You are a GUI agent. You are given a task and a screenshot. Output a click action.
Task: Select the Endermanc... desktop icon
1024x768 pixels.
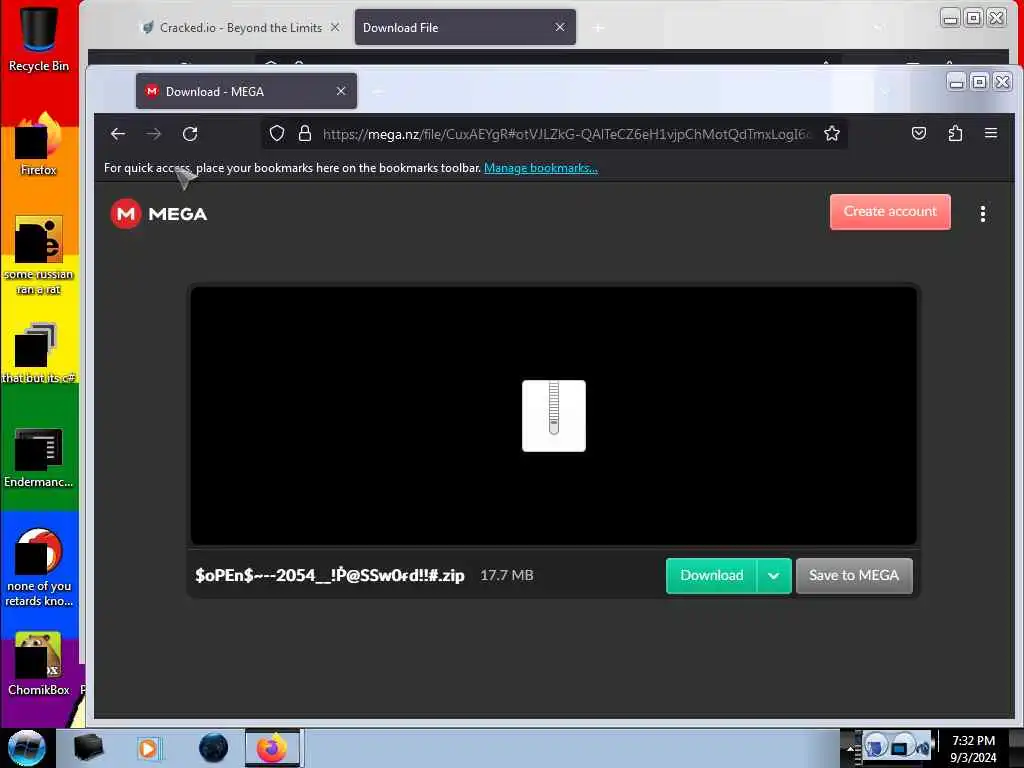(39, 457)
